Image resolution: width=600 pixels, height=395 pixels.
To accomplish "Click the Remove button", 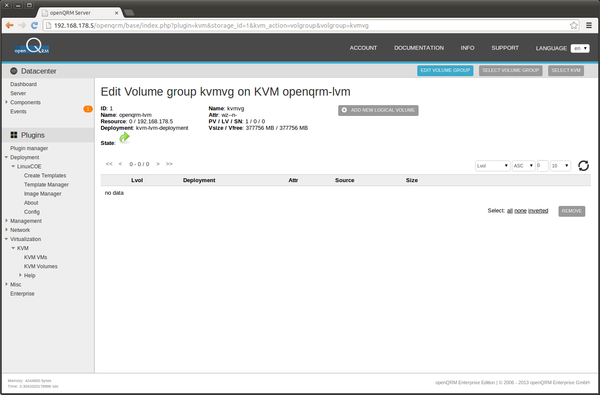I will [x=571, y=211].
